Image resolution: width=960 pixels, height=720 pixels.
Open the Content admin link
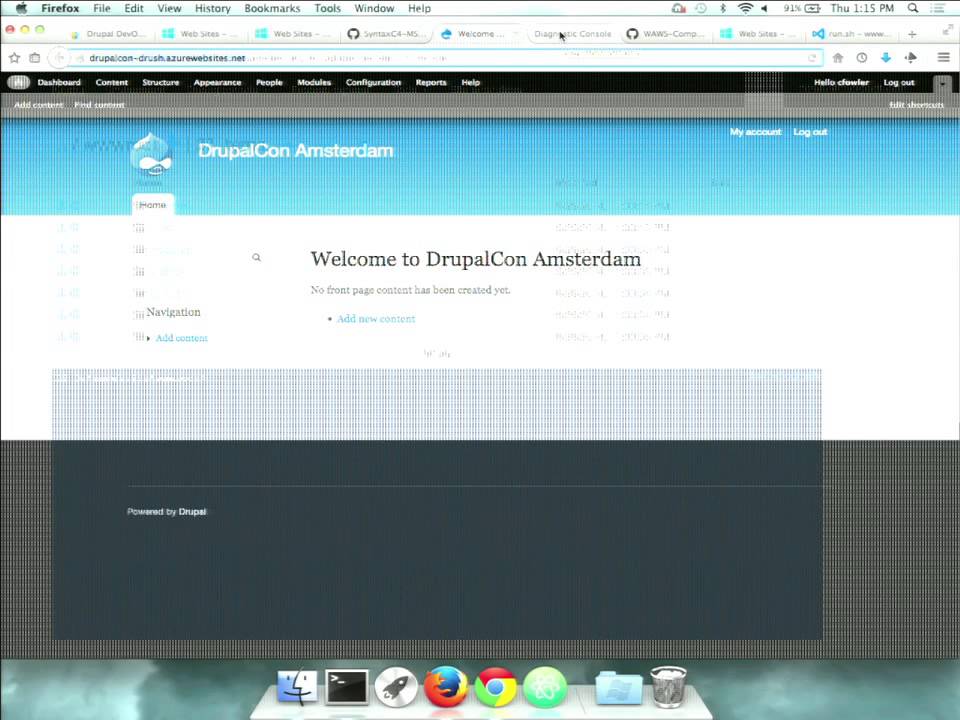111,82
